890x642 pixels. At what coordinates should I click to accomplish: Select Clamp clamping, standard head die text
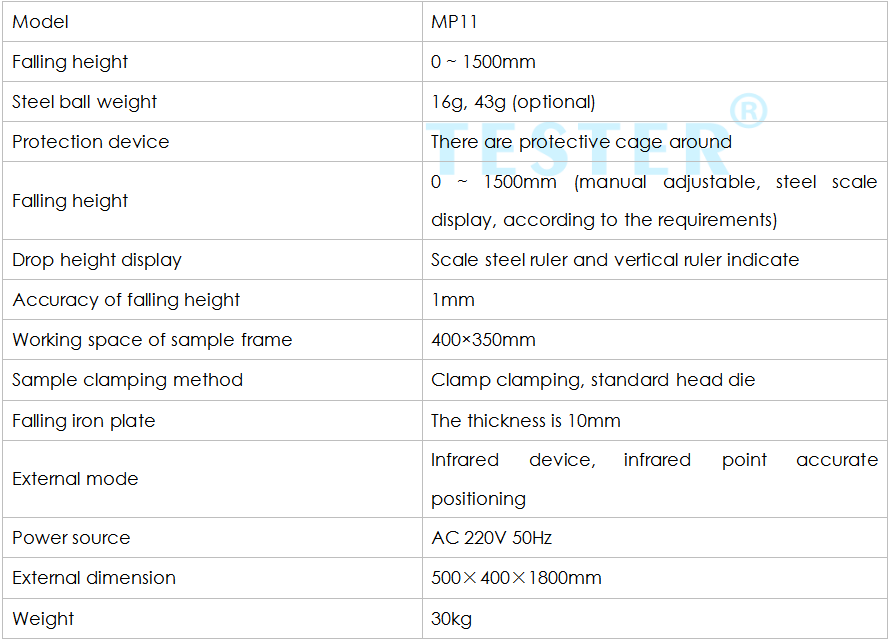pos(593,380)
